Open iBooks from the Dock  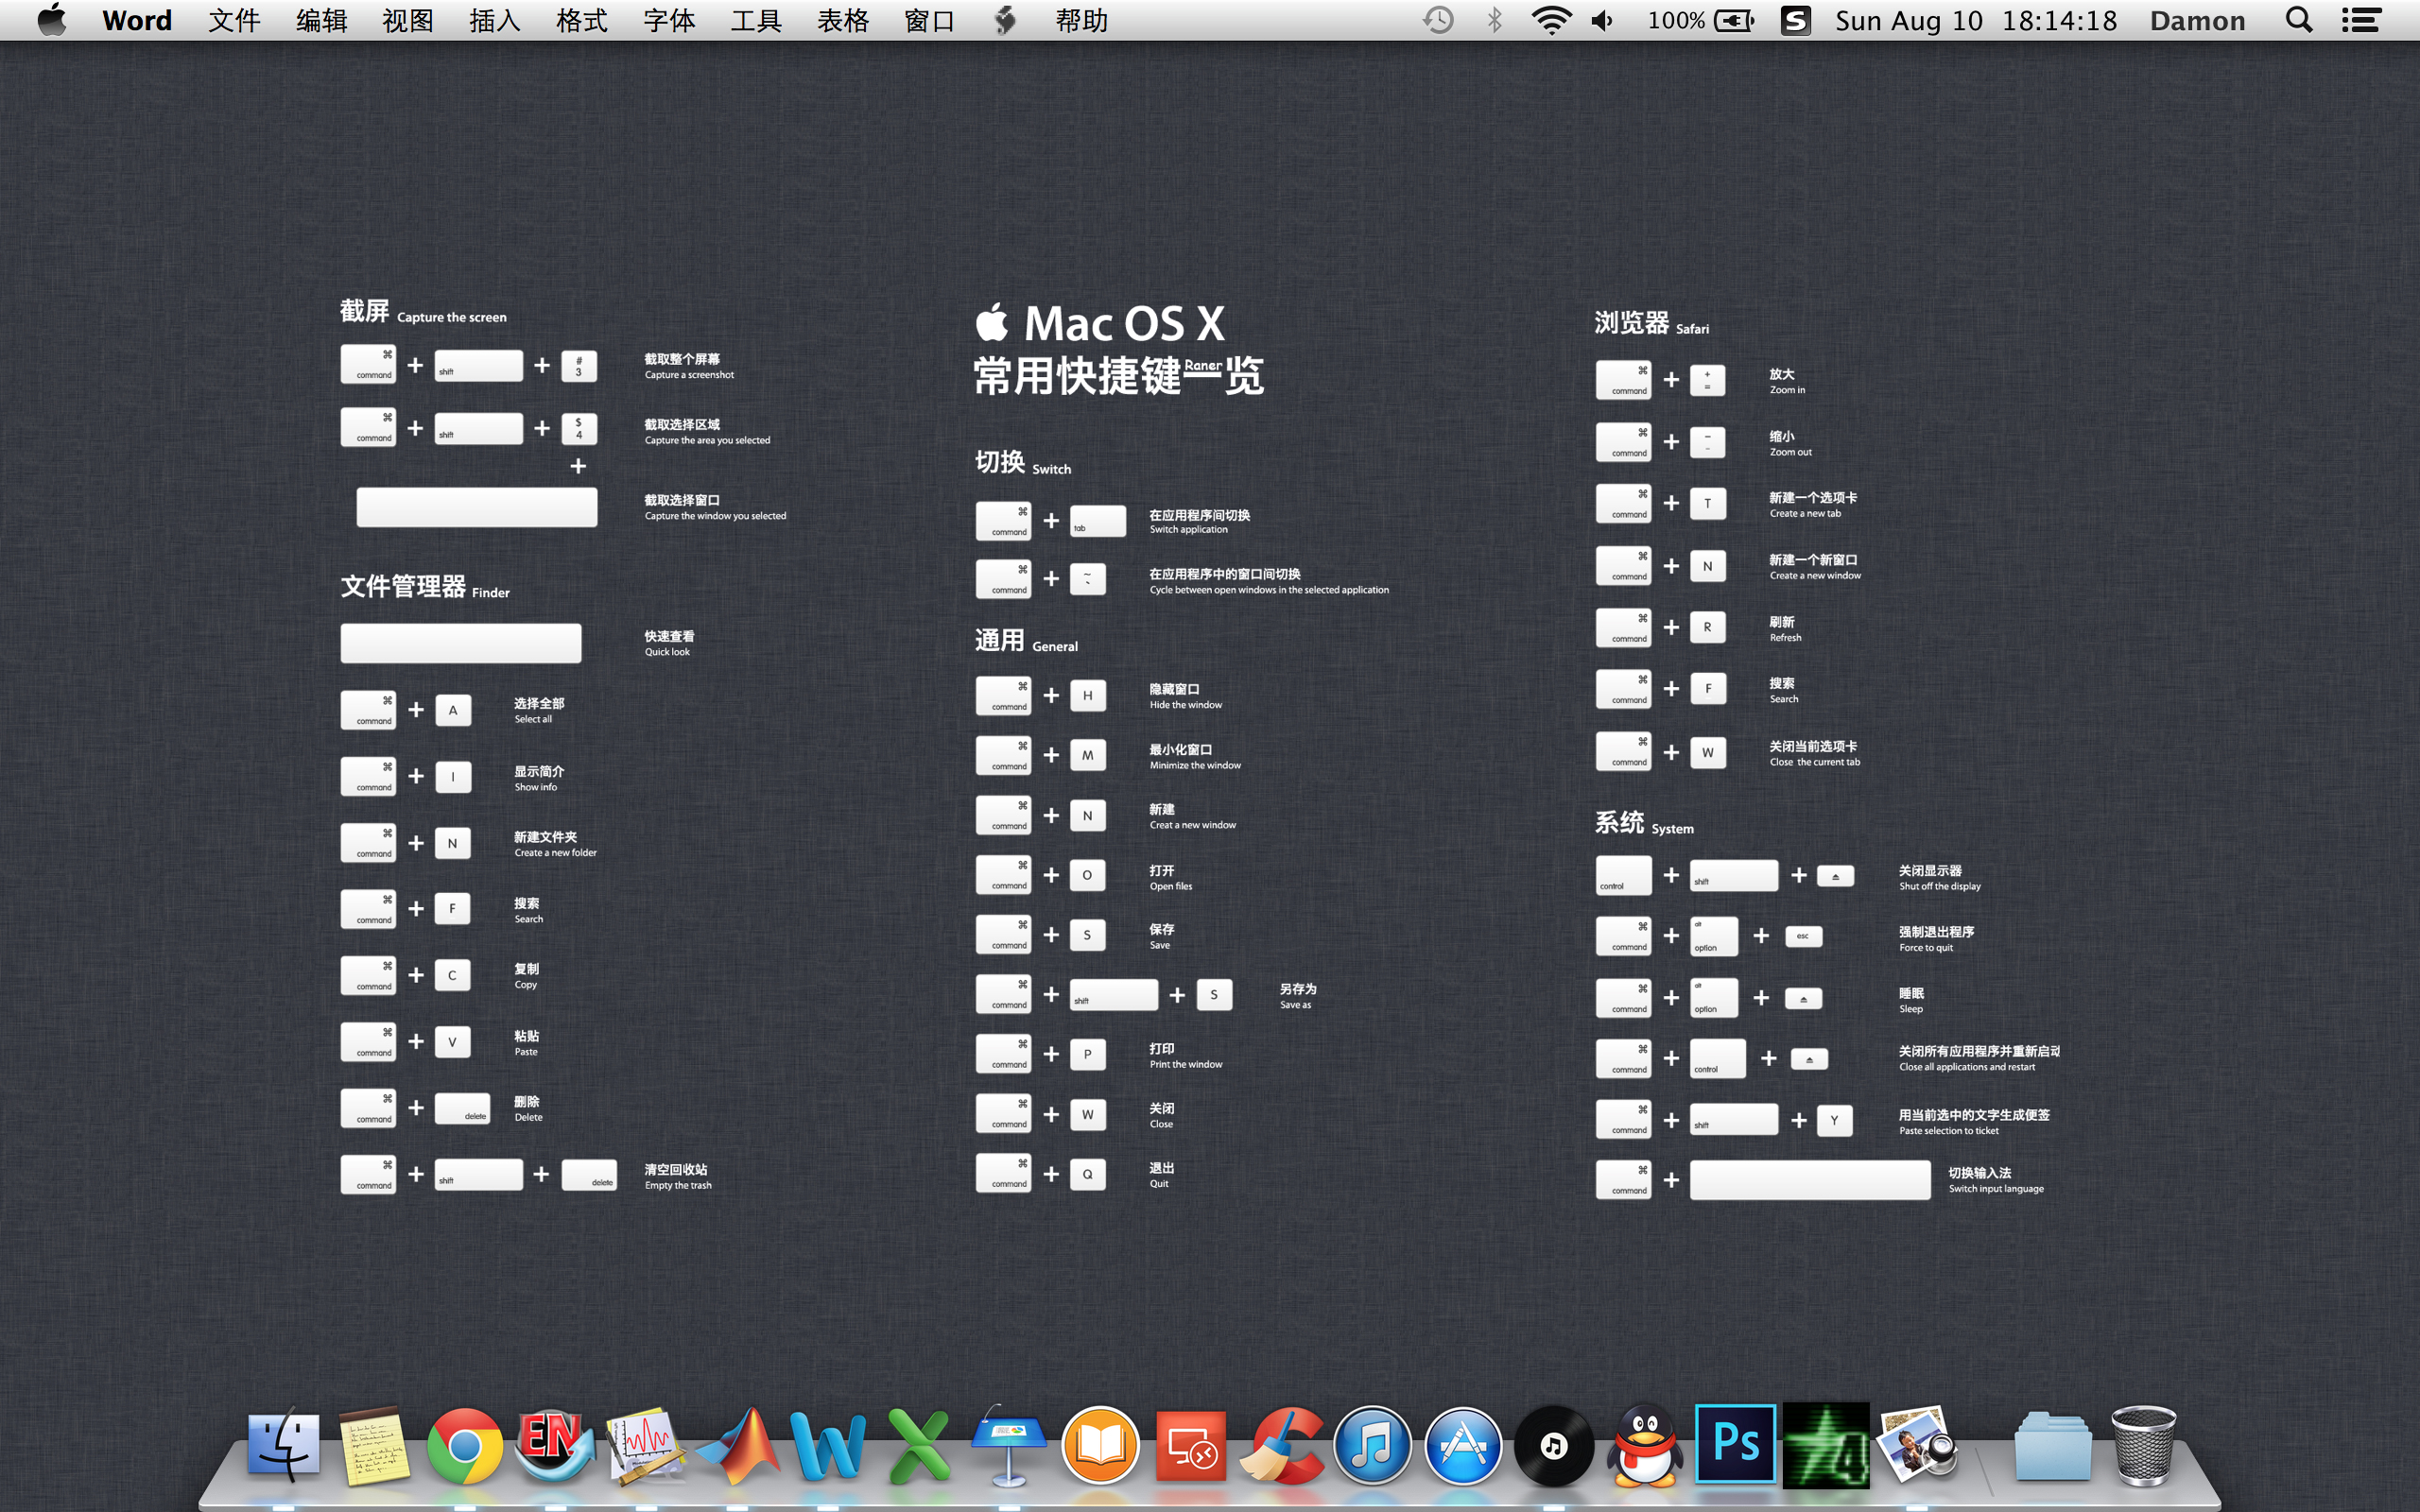coord(1100,1446)
